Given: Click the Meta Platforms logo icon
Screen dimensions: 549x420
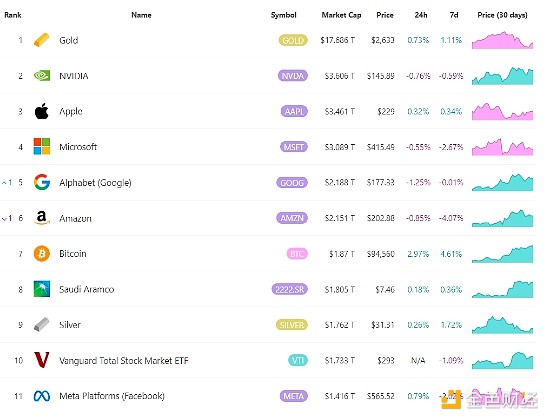Looking at the screenshot, I should [42, 396].
